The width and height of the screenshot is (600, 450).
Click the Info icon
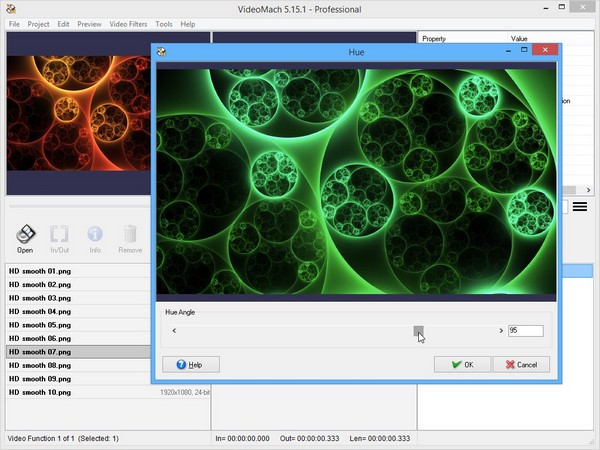click(95, 235)
